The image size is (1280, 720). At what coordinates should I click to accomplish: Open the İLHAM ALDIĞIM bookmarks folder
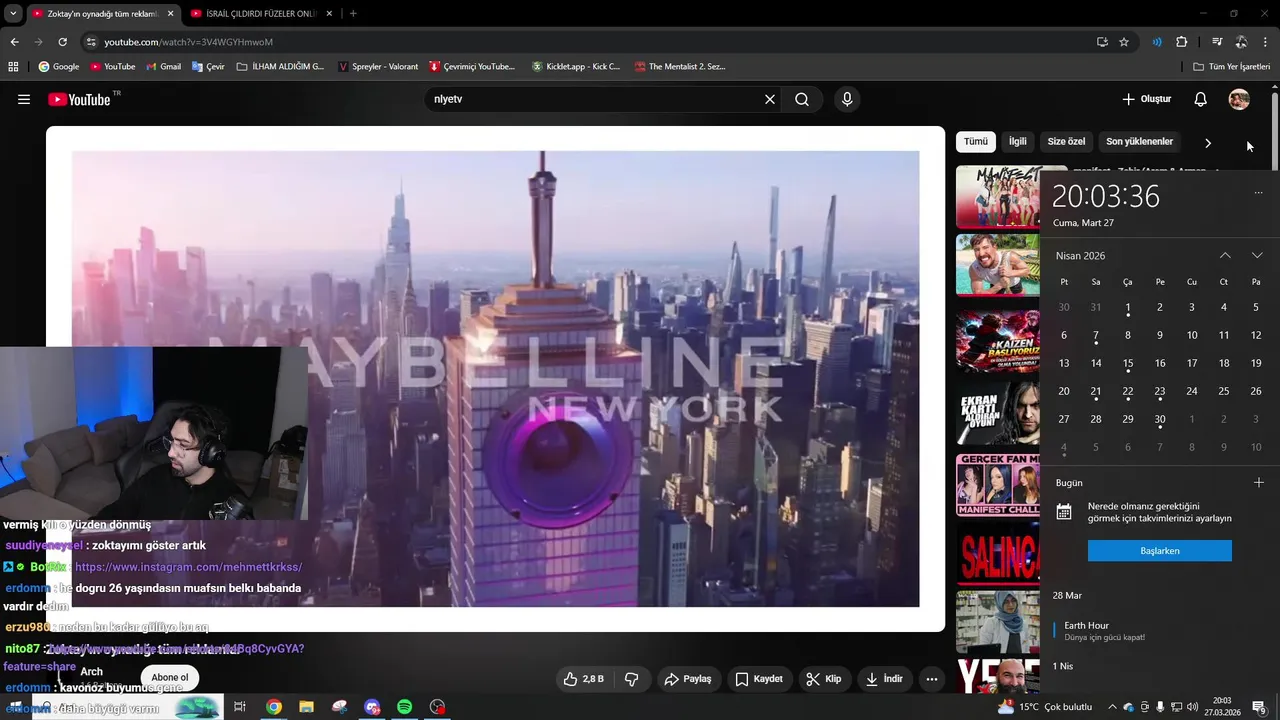point(281,66)
